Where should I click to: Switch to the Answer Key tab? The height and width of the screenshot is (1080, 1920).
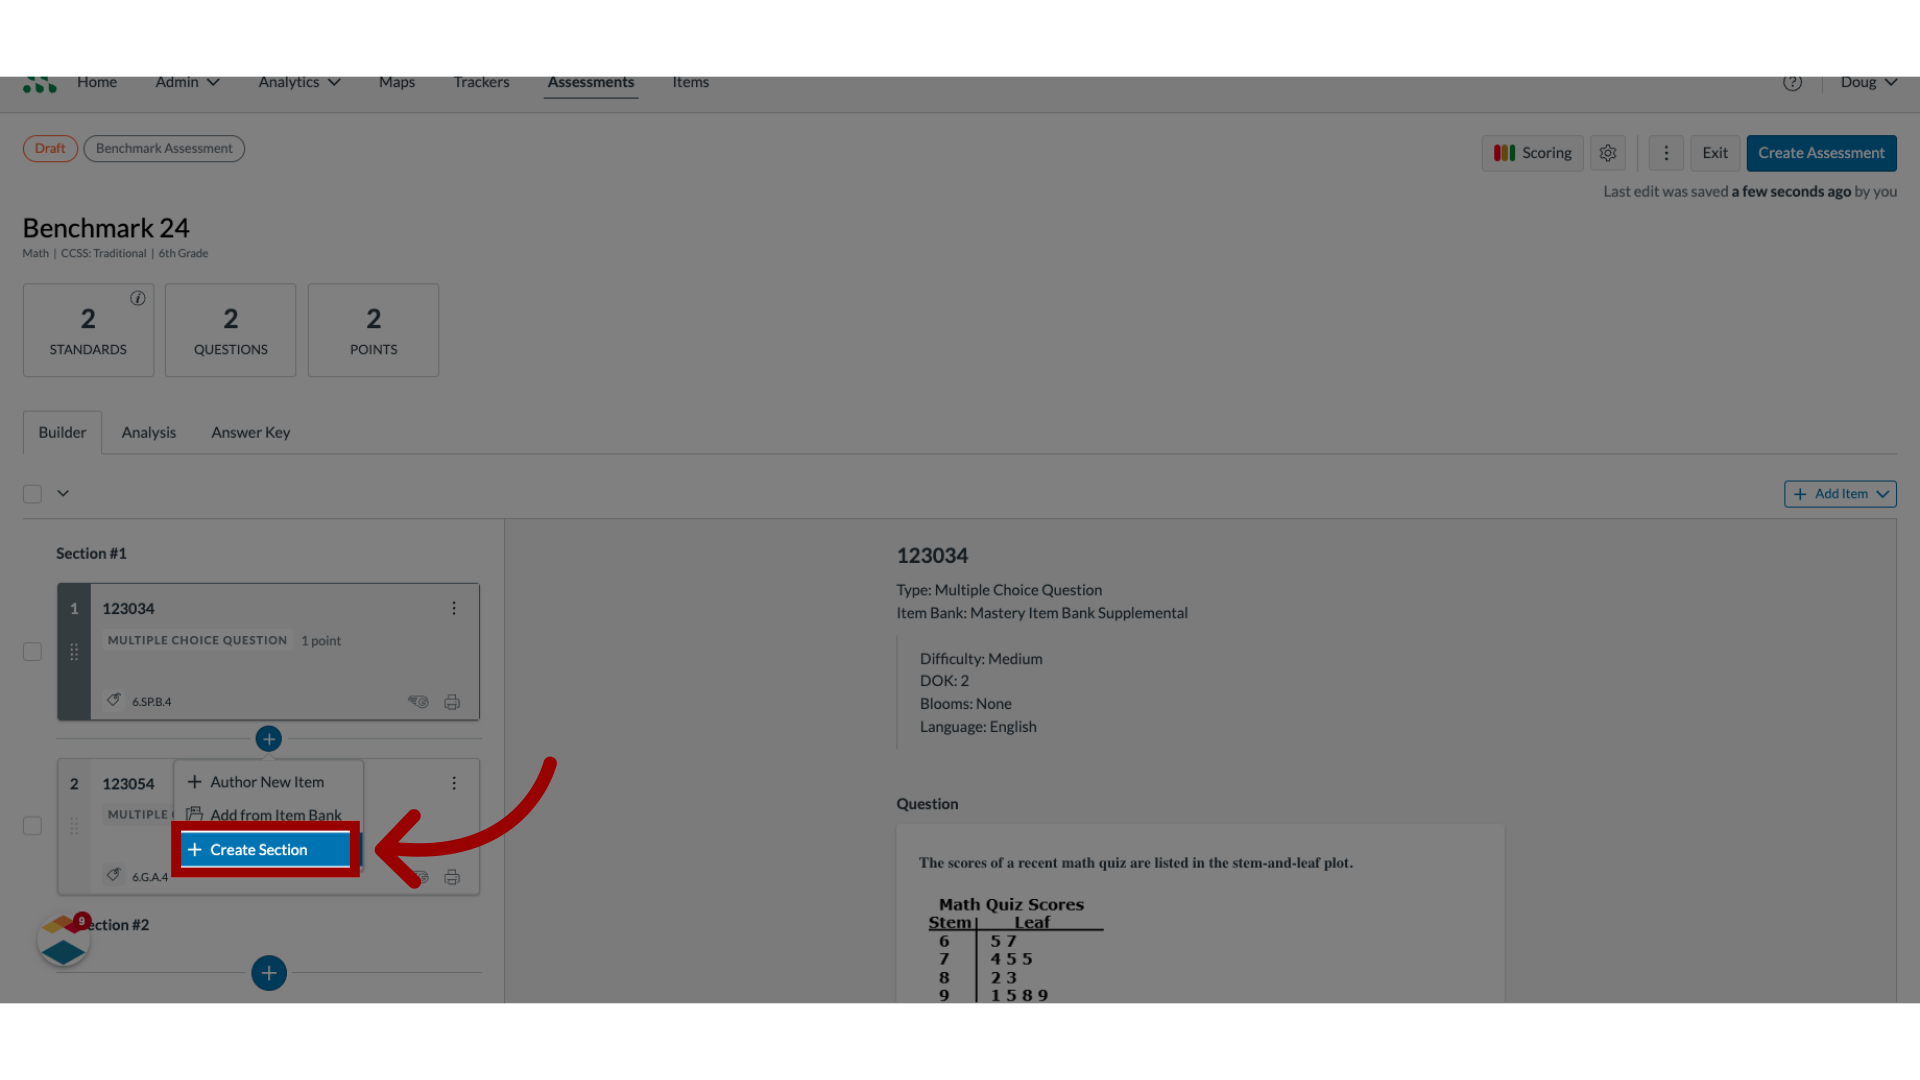249,431
